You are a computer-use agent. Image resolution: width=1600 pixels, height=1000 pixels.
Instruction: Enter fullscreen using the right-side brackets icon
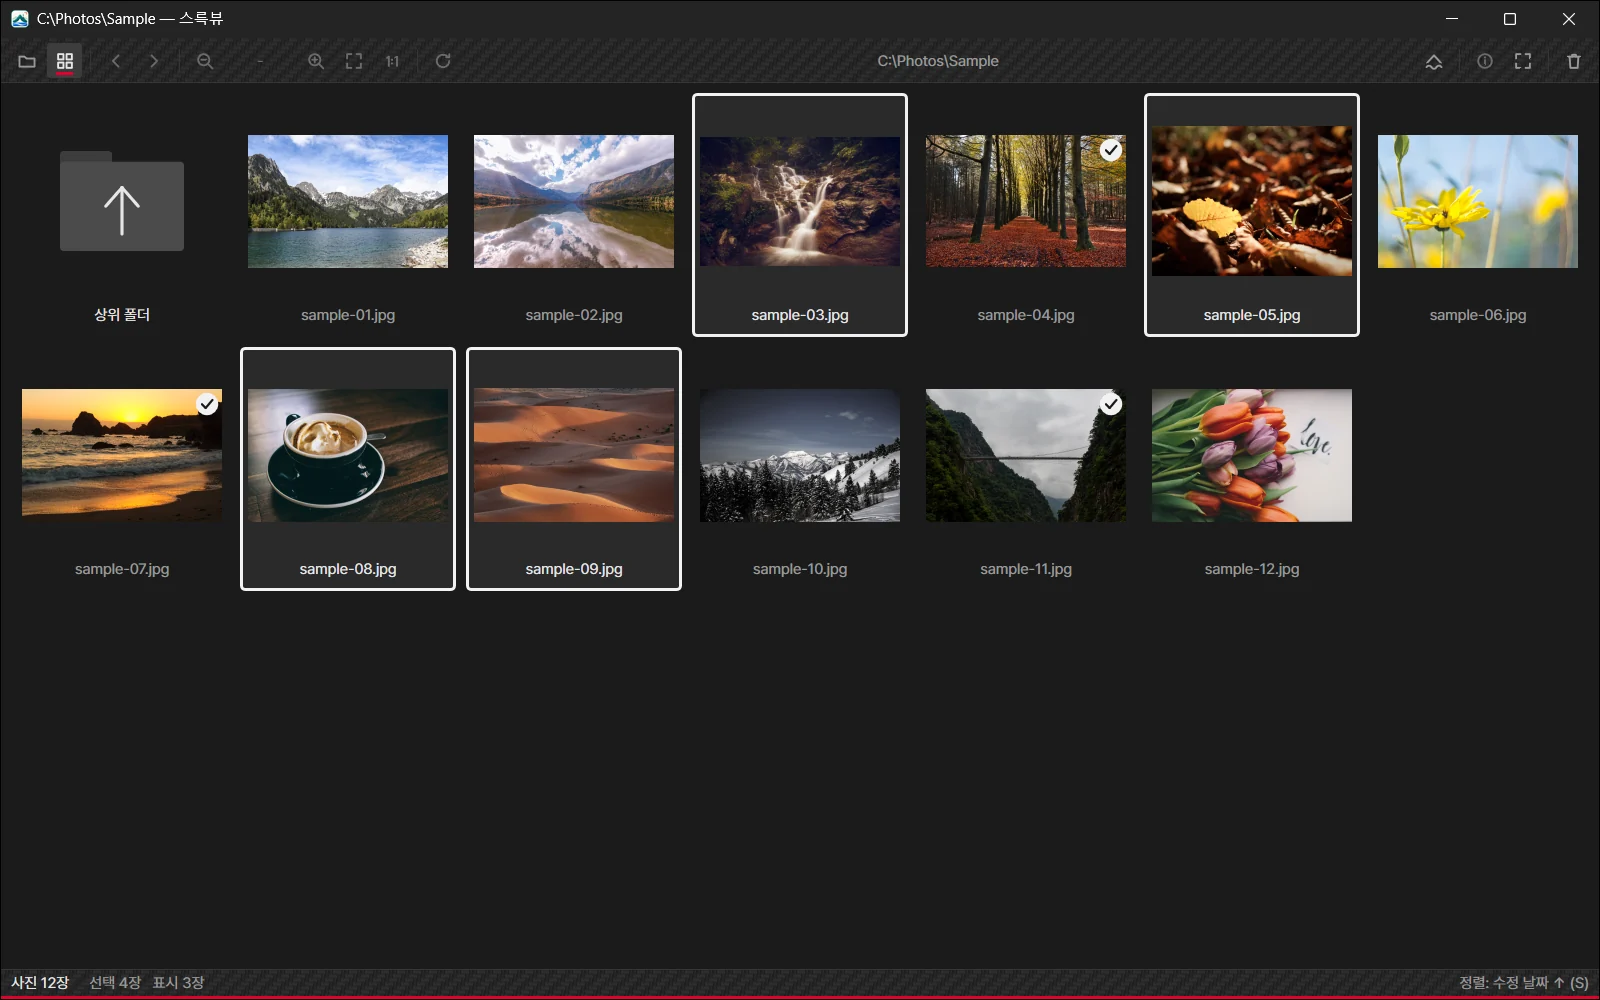pos(1523,61)
